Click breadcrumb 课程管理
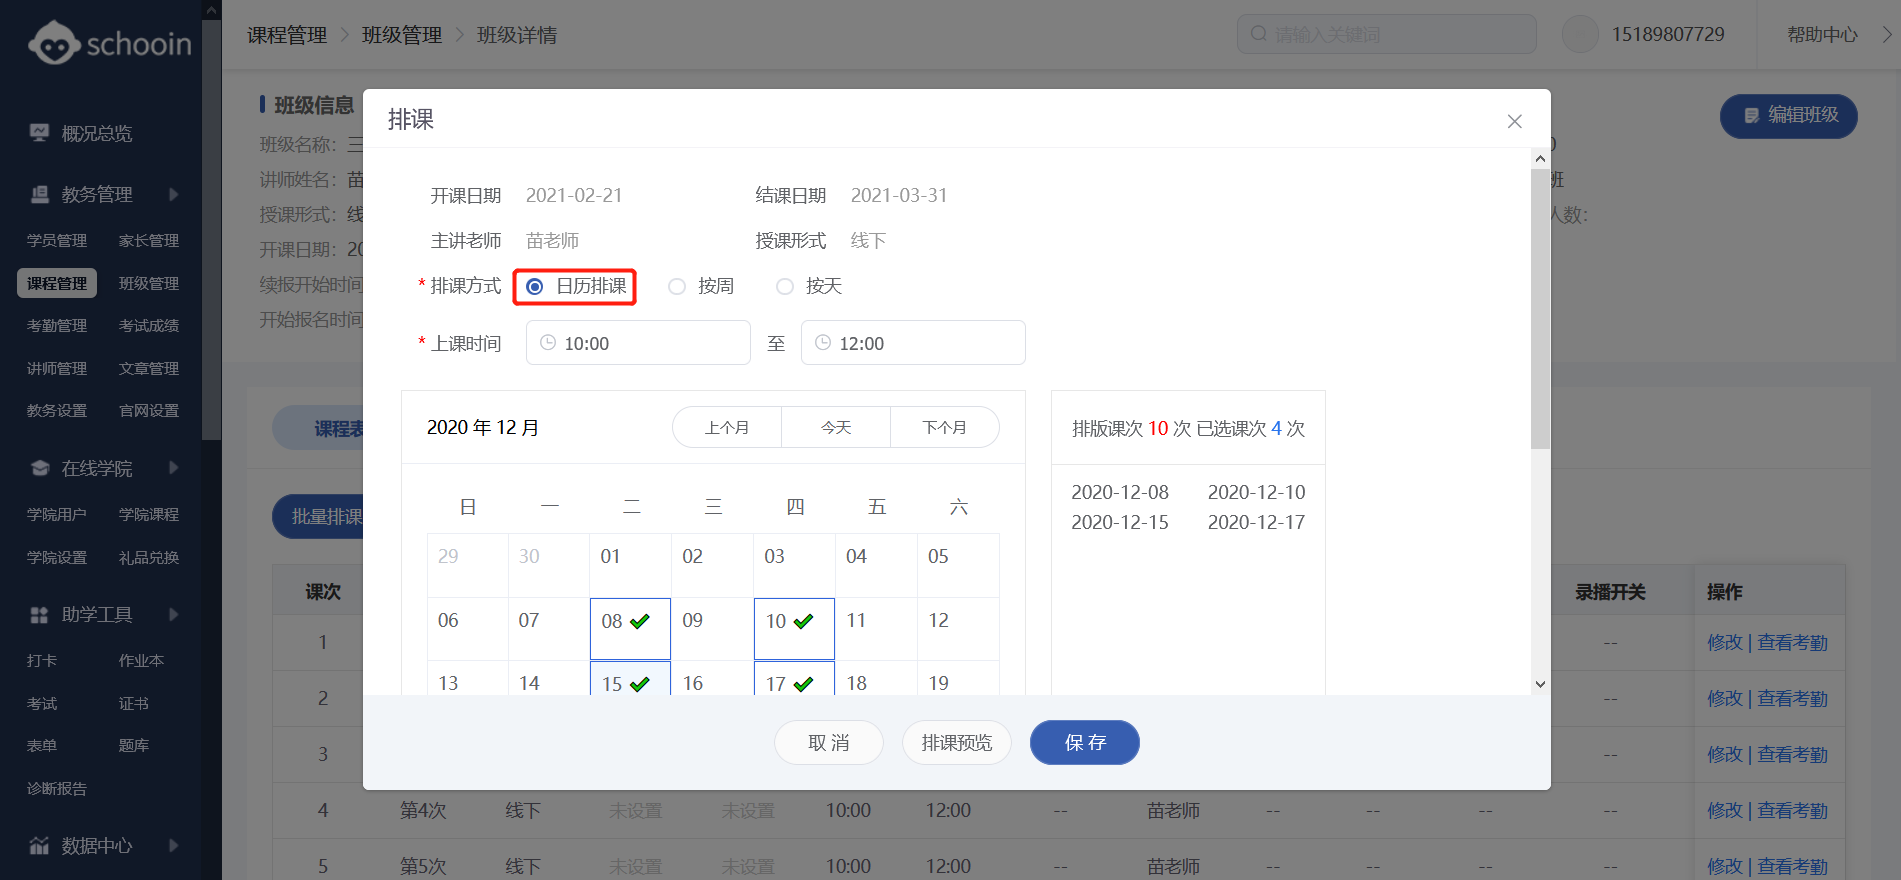 (x=287, y=35)
